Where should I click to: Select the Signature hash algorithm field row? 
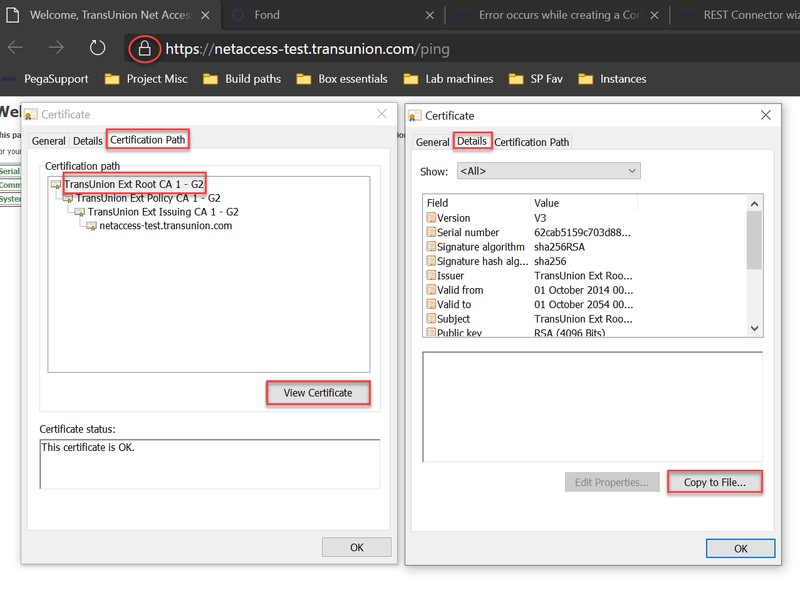[584, 261]
